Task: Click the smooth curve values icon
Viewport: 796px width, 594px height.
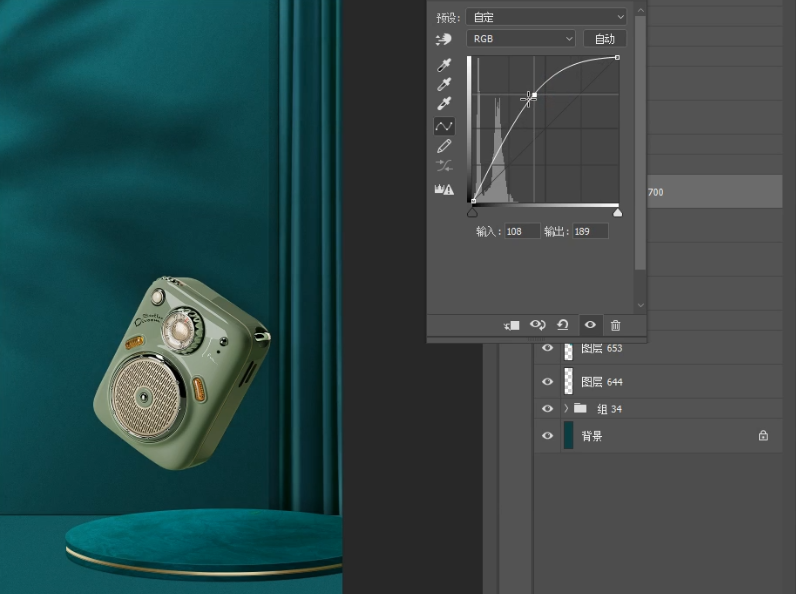Action: tap(444, 166)
